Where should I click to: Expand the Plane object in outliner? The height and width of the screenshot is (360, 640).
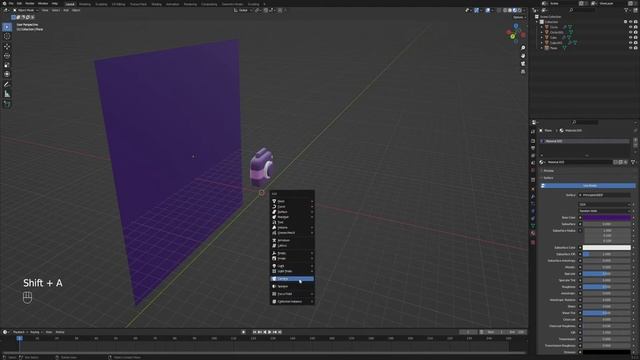point(542,48)
